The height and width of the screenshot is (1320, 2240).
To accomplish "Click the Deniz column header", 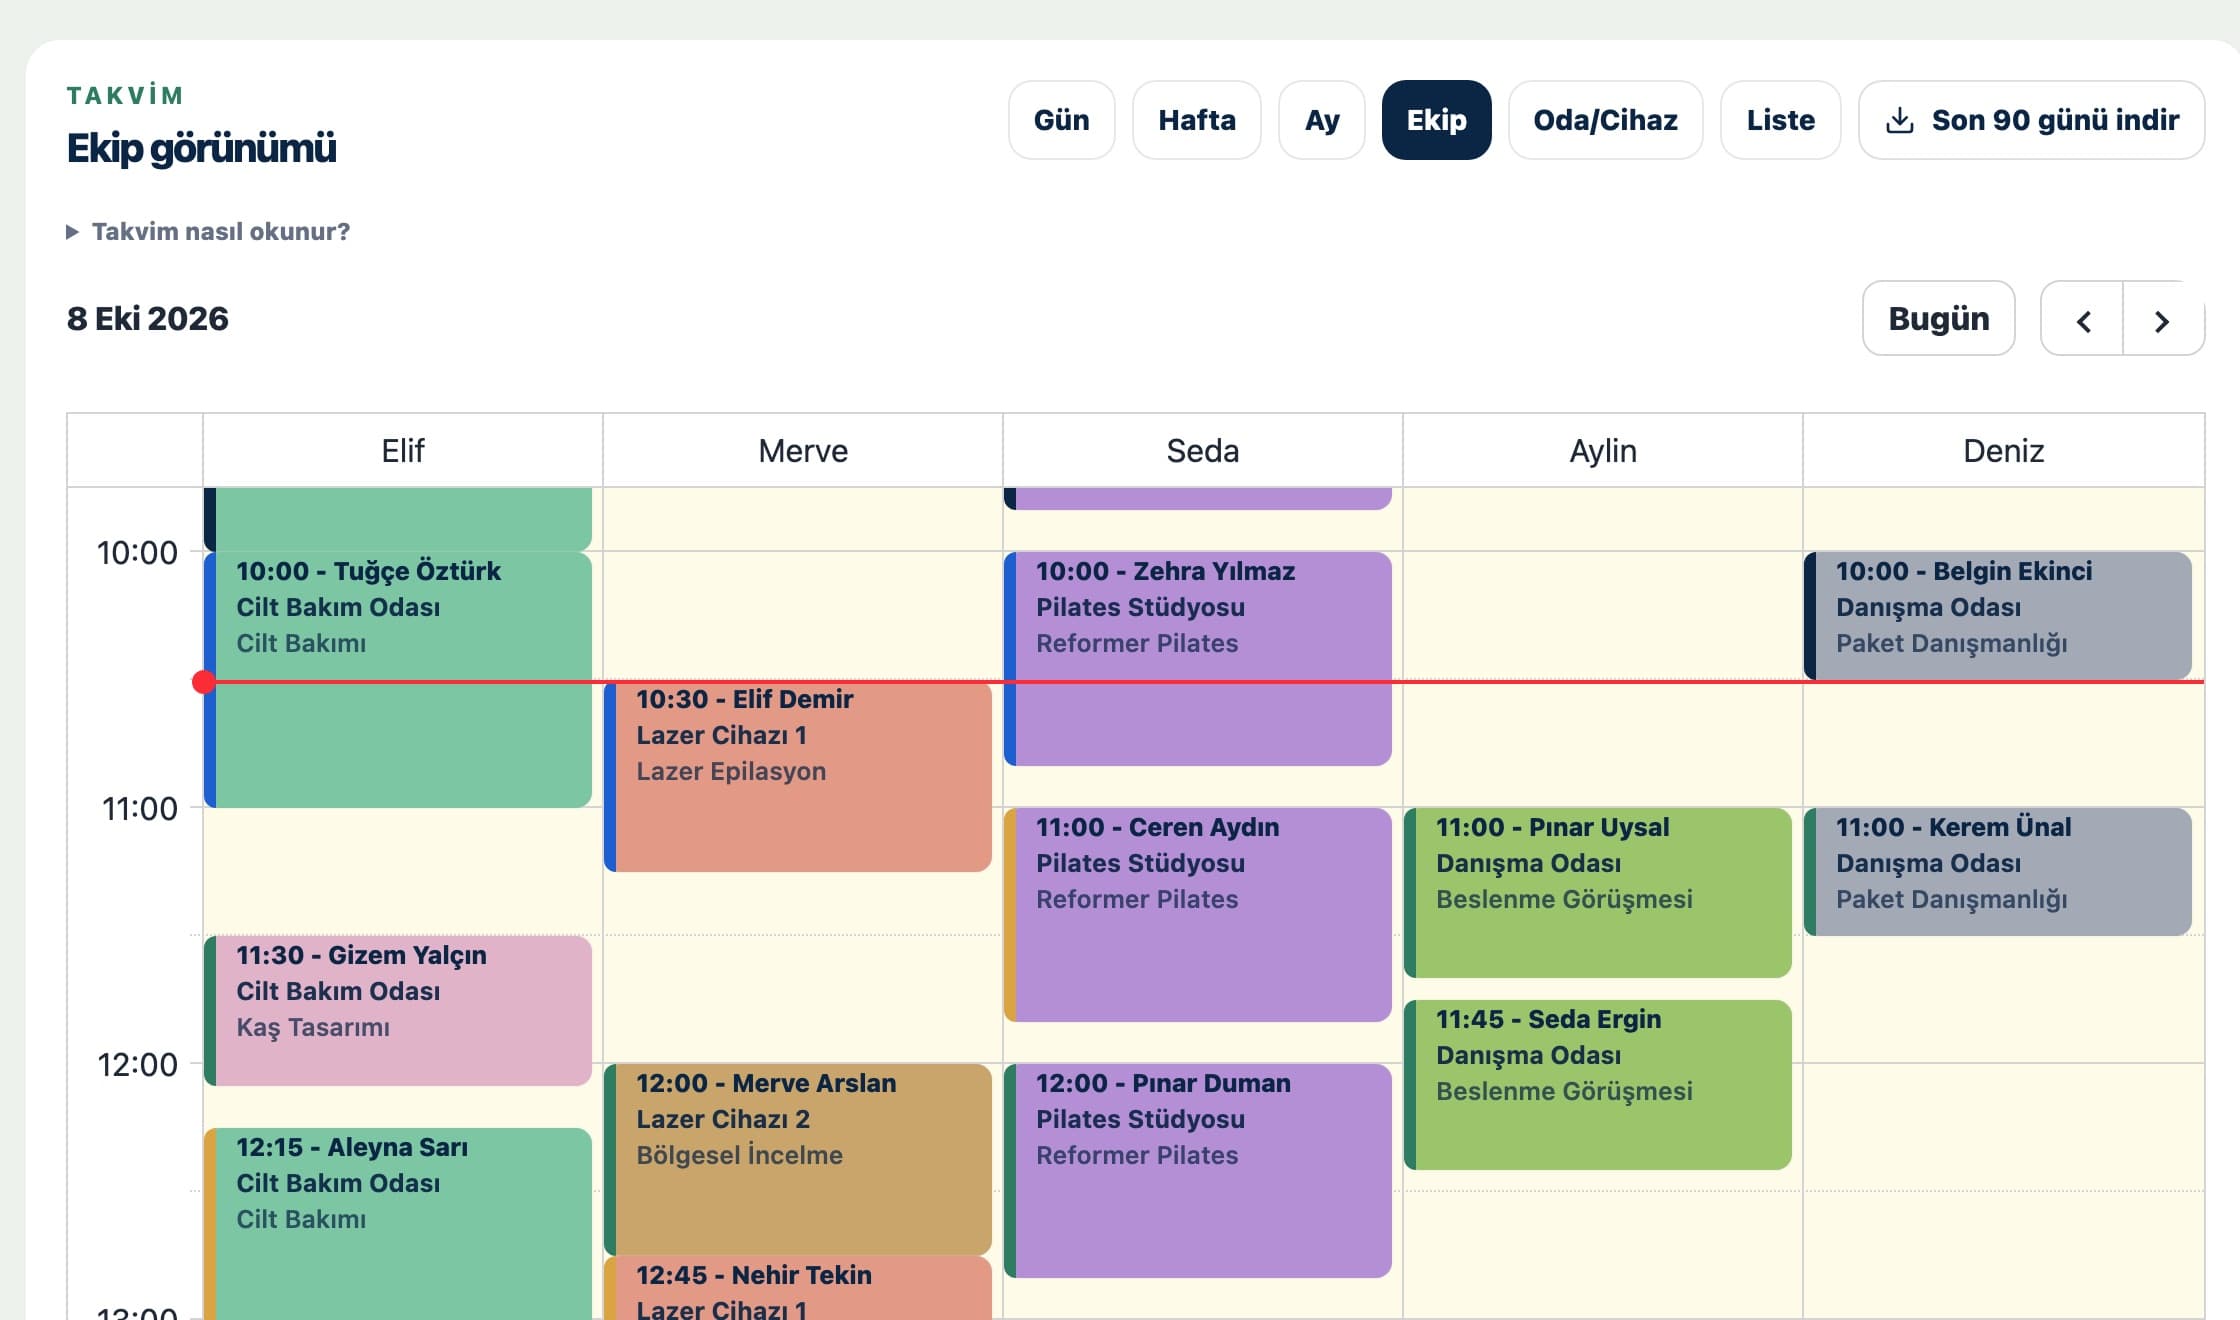I will pyautogui.click(x=2003, y=451).
